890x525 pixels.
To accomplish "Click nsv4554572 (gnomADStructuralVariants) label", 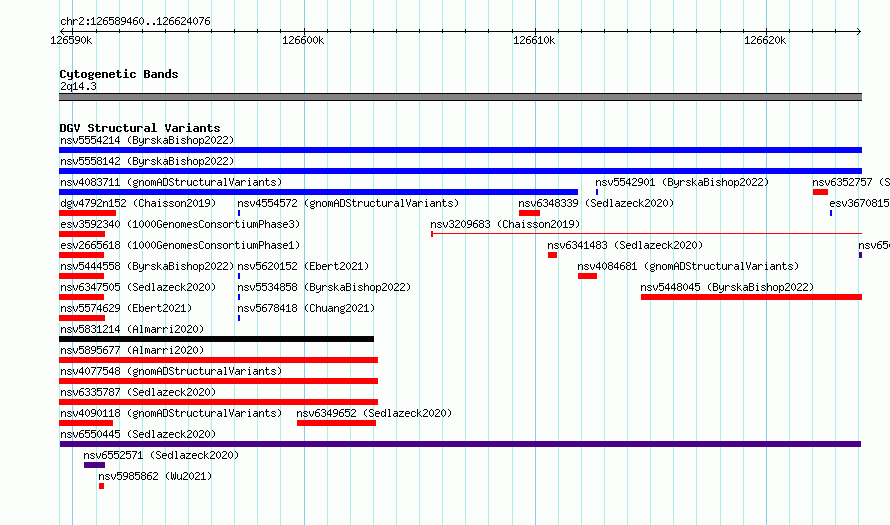I will 348,203.
